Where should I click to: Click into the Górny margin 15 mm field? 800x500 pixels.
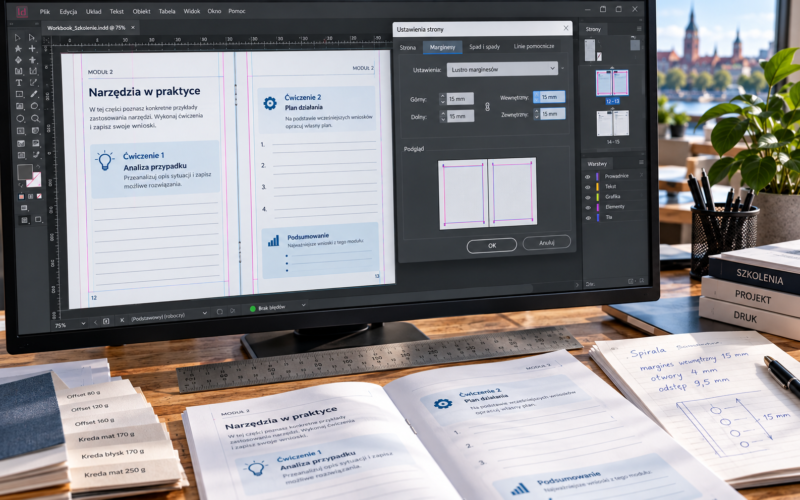[461, 99]
